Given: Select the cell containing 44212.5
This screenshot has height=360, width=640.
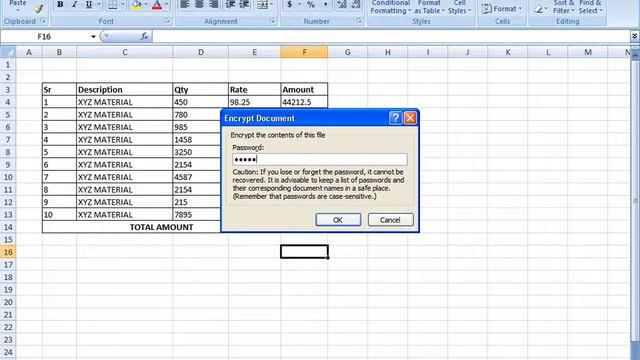Looking at the screenshot, I should coord(304,102).
